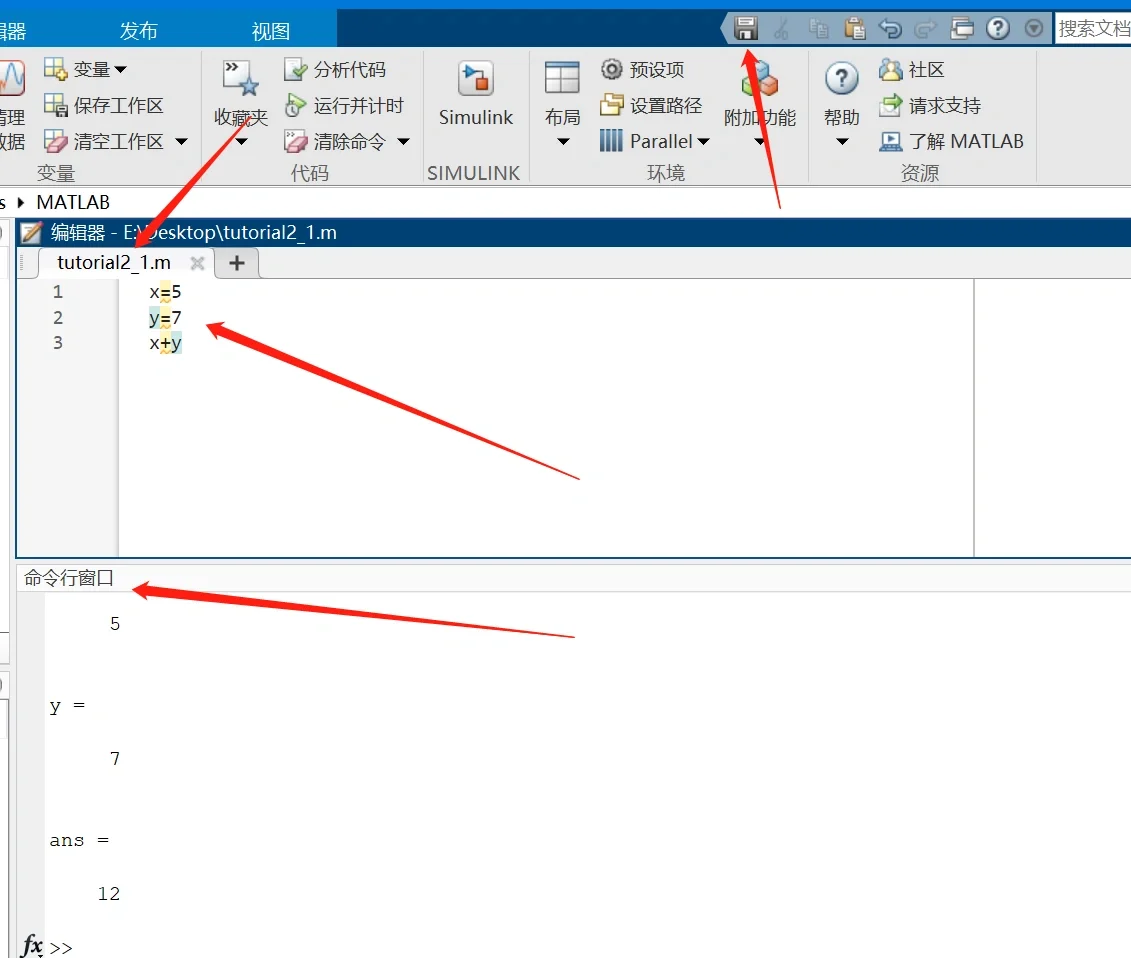Click the large 帮助 help icon
Image resolution: width=1131 pixels, height=958 pixels.
click(x=842, y=79)
